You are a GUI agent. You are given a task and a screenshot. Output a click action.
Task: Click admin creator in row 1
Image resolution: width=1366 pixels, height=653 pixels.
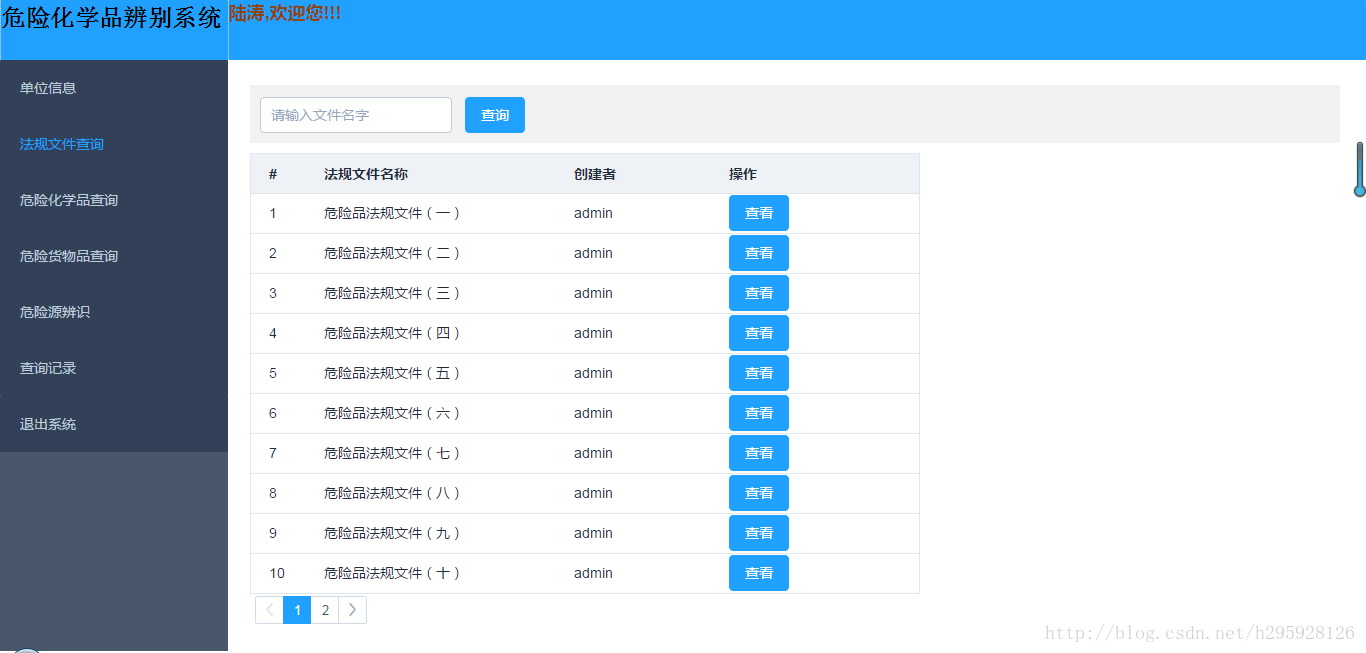(x=593, y=213)
